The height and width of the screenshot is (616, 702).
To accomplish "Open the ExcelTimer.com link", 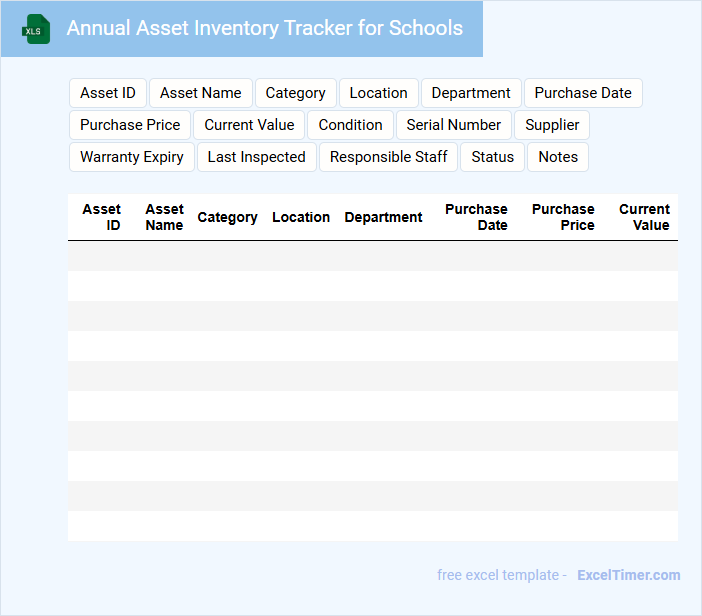I will (629, 575).
